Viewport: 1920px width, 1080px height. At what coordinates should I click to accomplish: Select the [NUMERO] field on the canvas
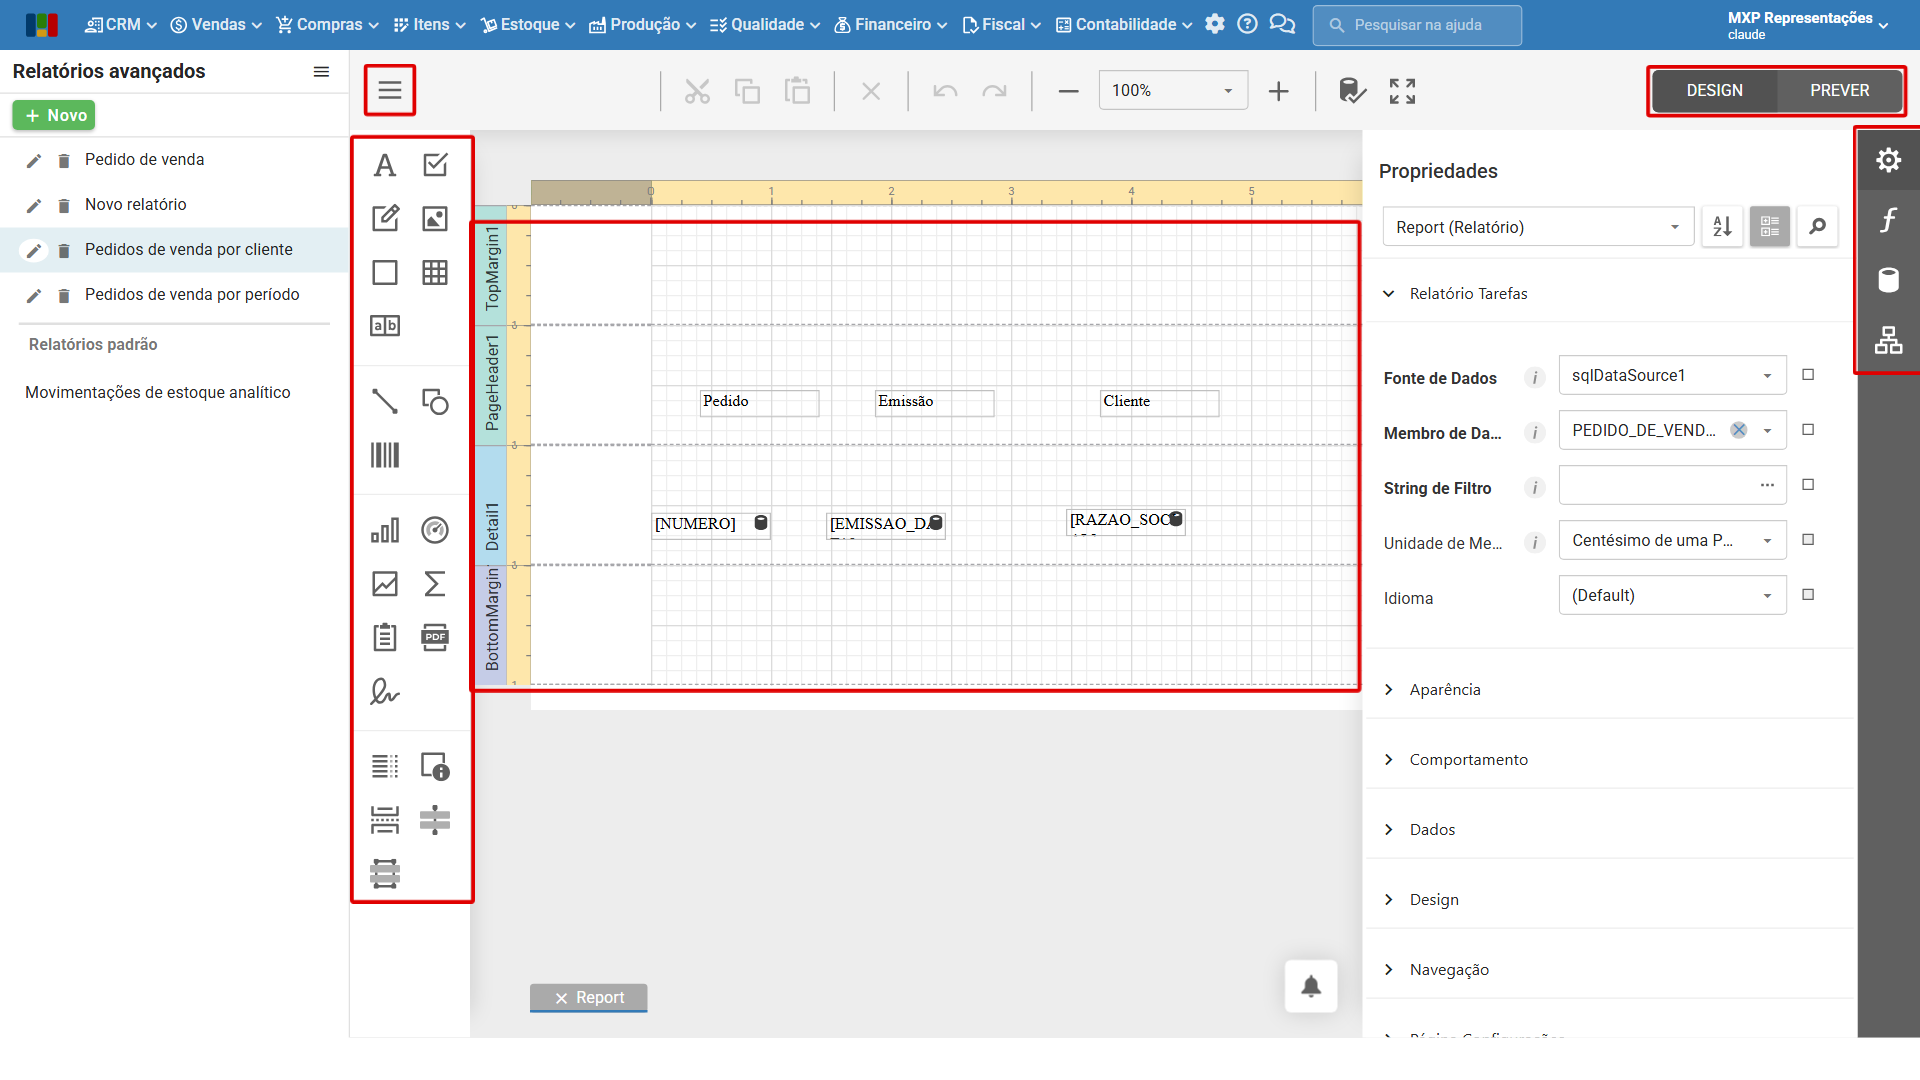coord(711,524)
